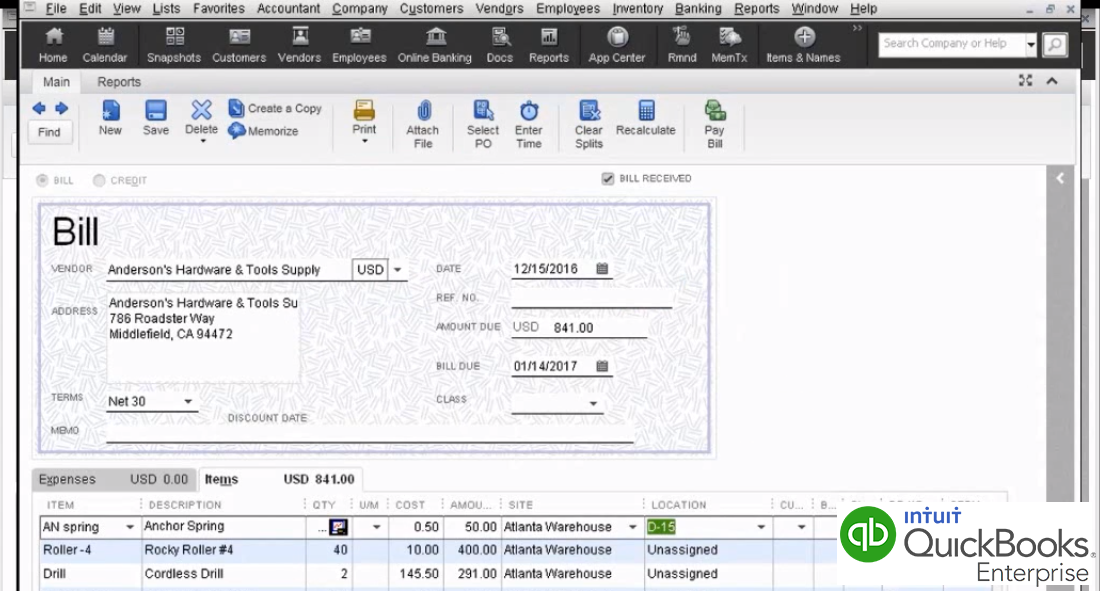Image resolution: width=1100 pixels, height=591 pixels.
Task: Select the Bill radio button
Action: 42,181
